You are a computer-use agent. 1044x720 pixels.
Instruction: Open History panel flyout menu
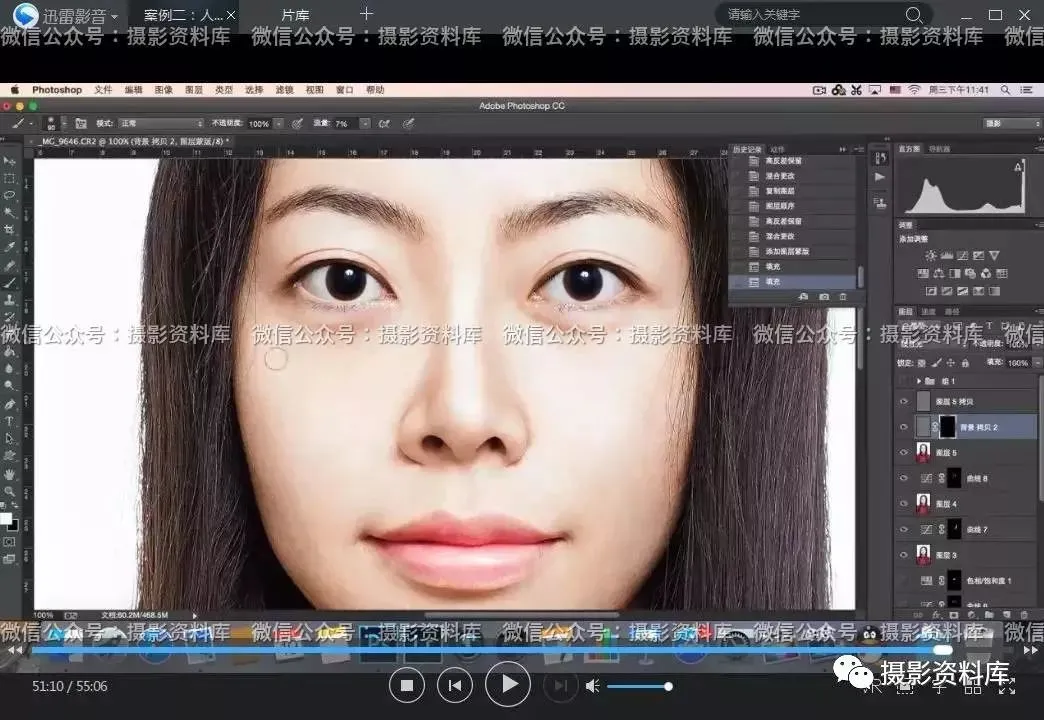tap(859, 149)
